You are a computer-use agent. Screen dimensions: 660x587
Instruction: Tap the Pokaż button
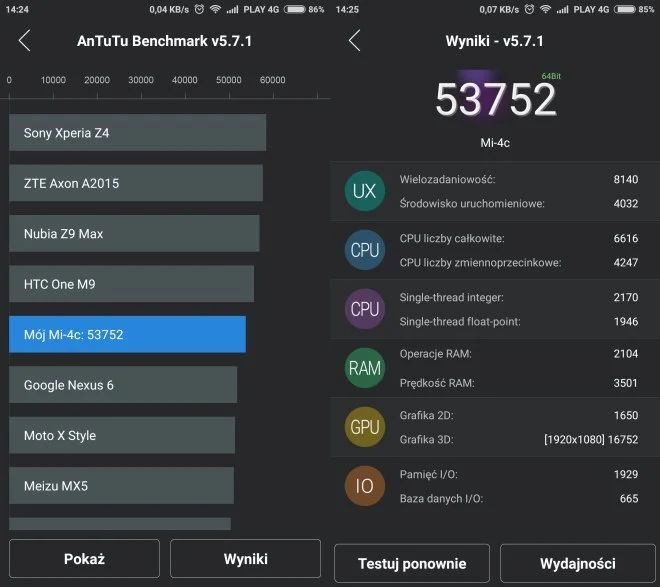pyautogui.click(x=84, y=559)
